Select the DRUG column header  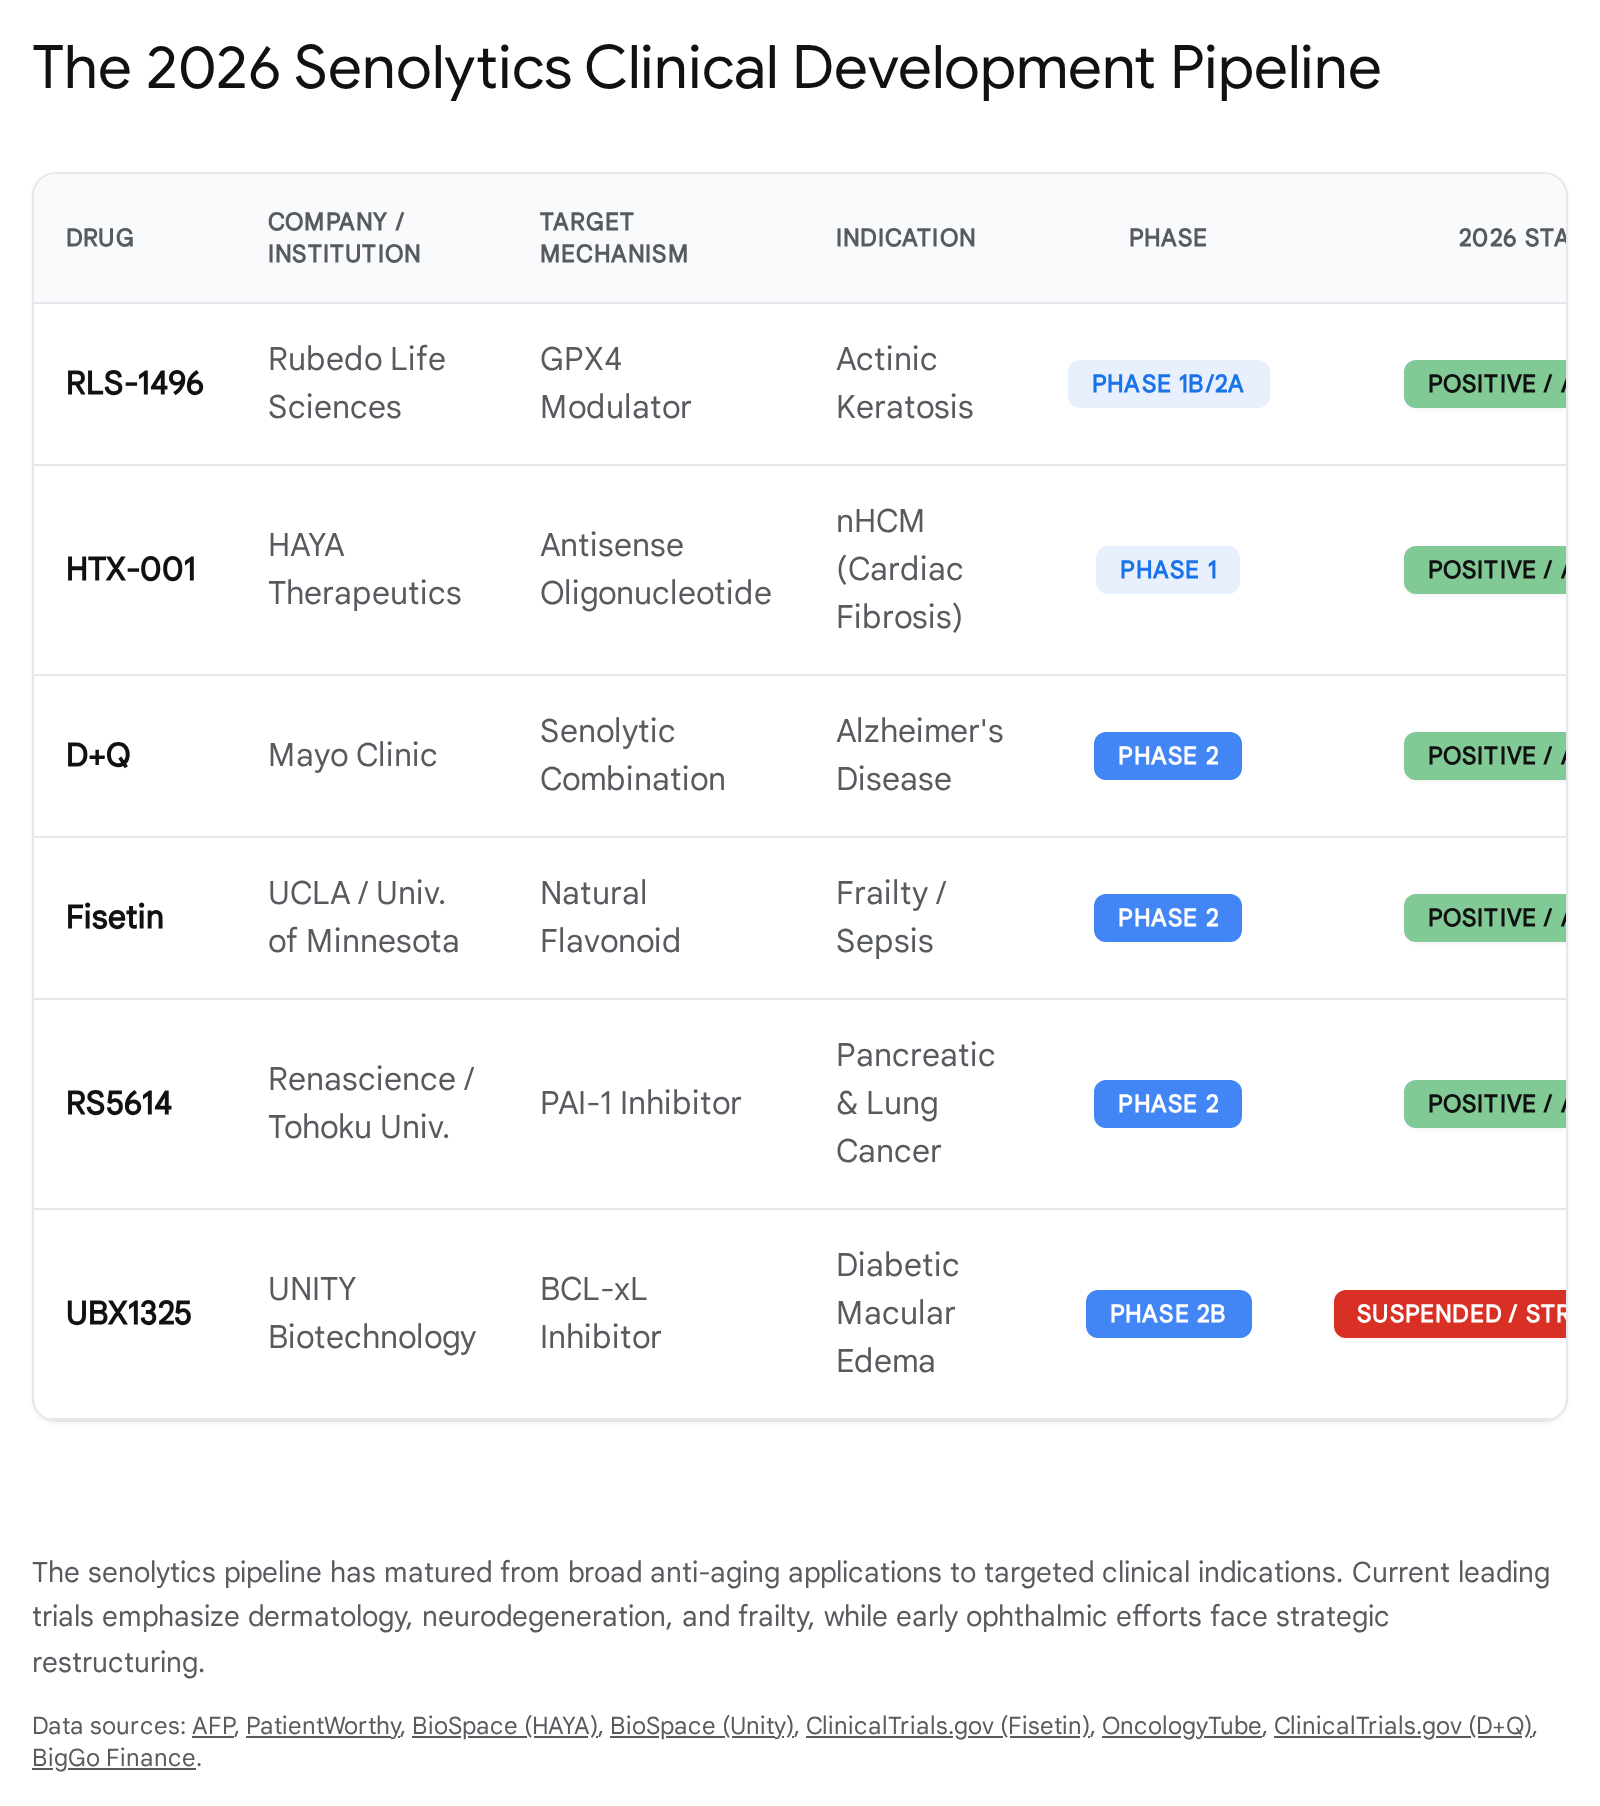tap(100, 238)
